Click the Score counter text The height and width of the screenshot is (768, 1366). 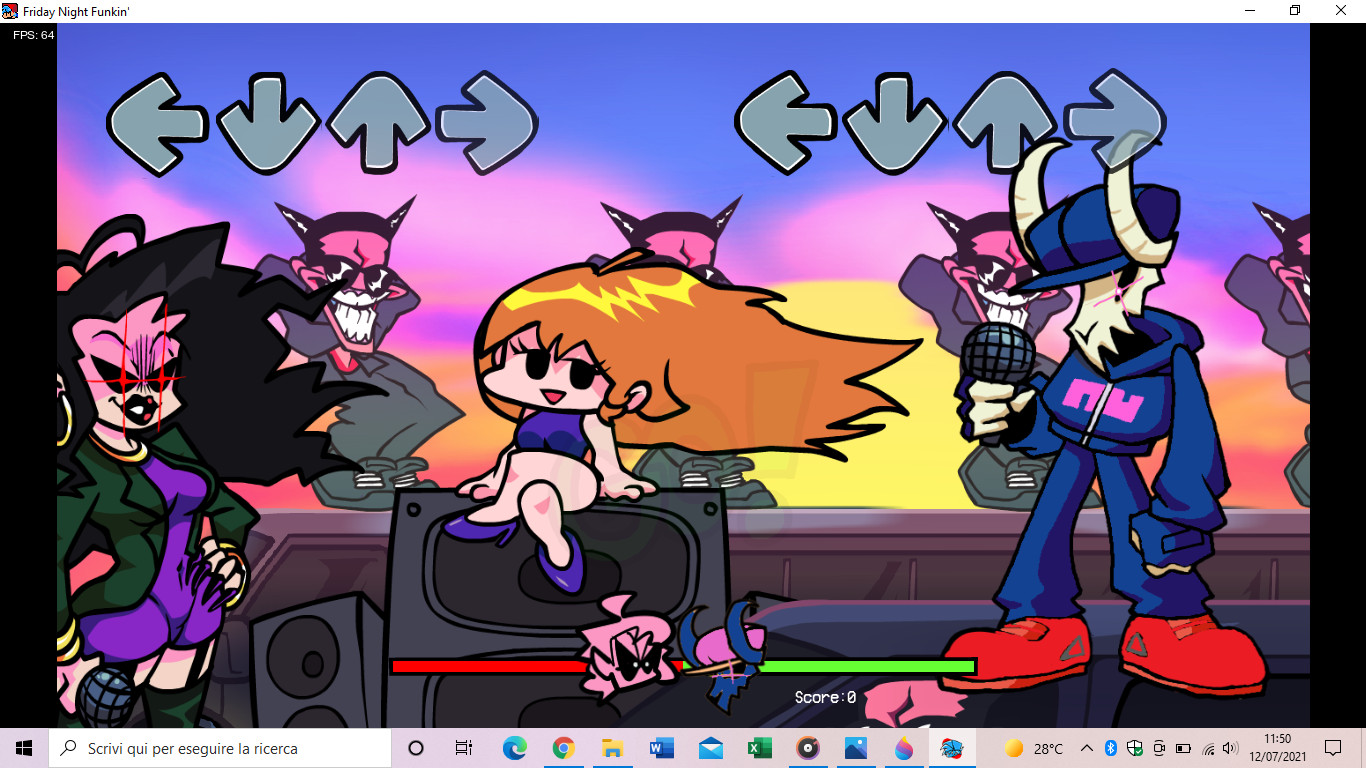(x=825, y=697)
